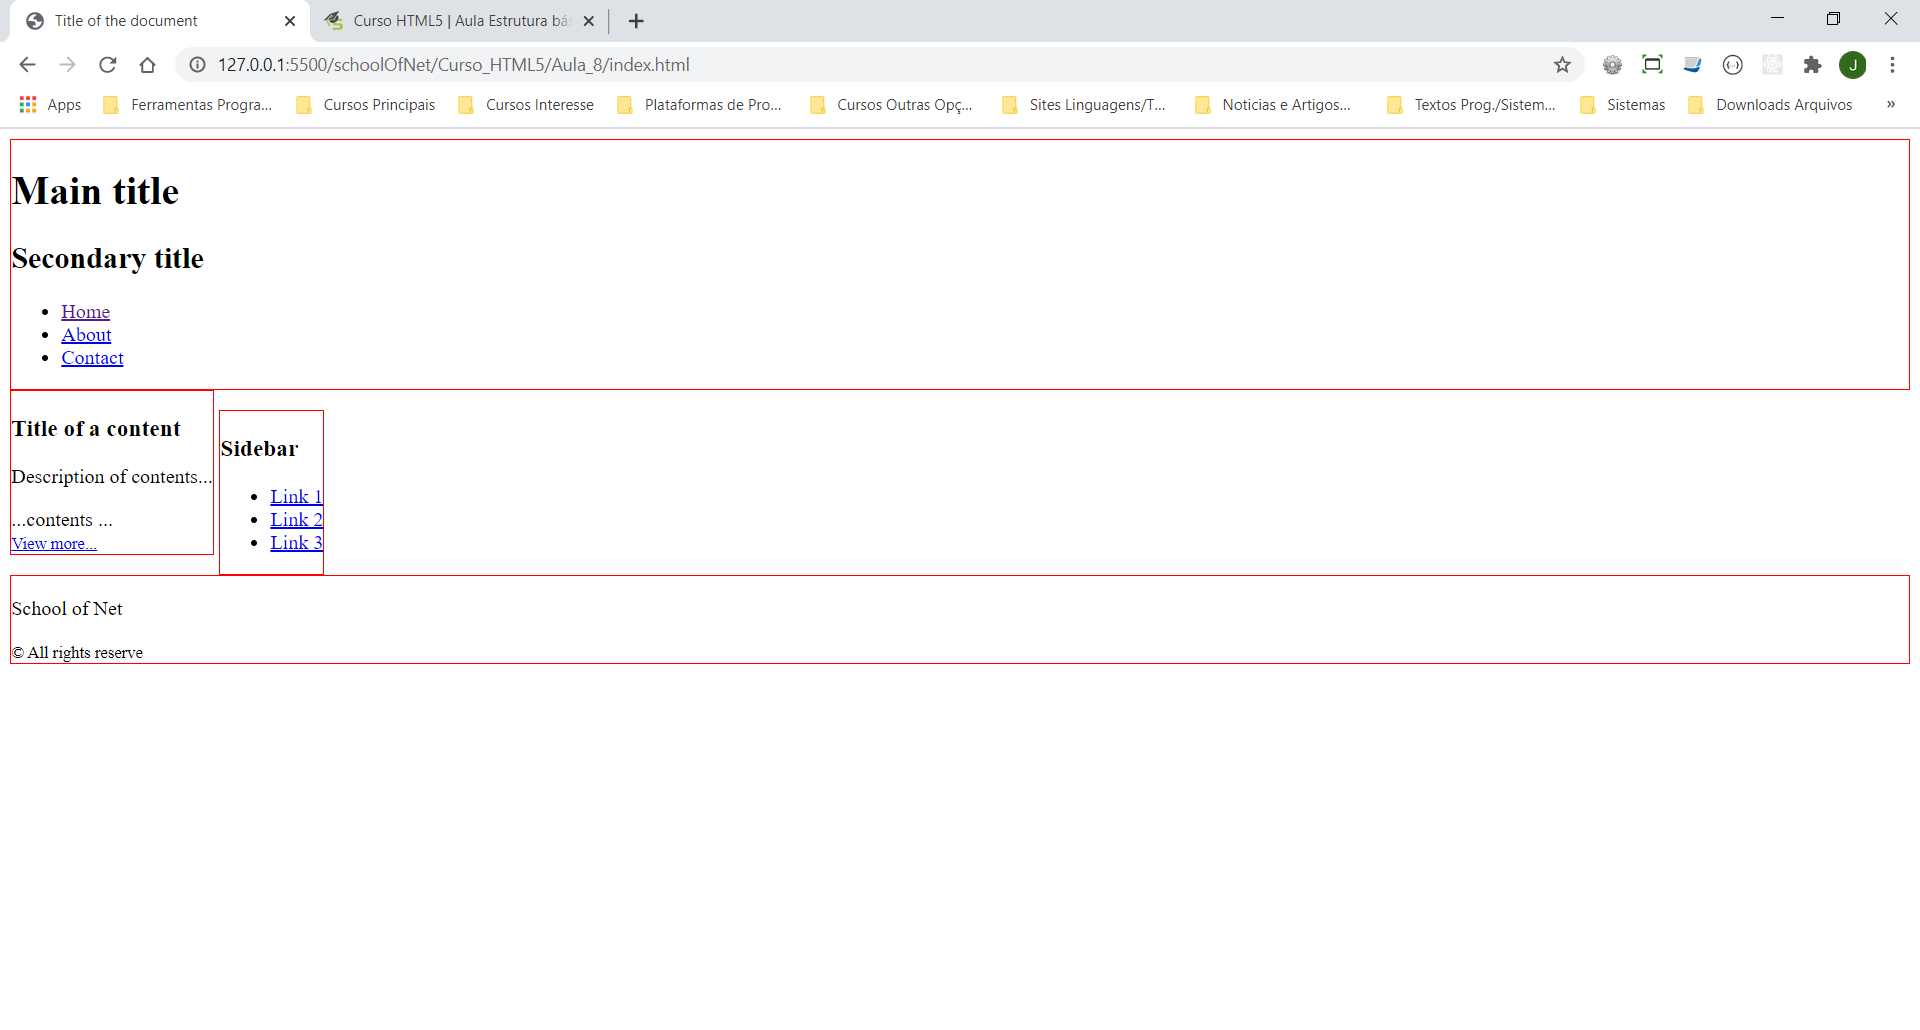
Task: Open Chrome's three-dot menu
Action: pyautogui.click(x=1892, y=65)
